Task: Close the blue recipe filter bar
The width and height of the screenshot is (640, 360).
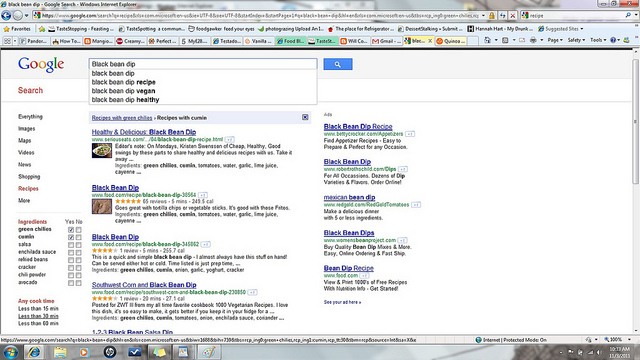Action: (305, 118)
